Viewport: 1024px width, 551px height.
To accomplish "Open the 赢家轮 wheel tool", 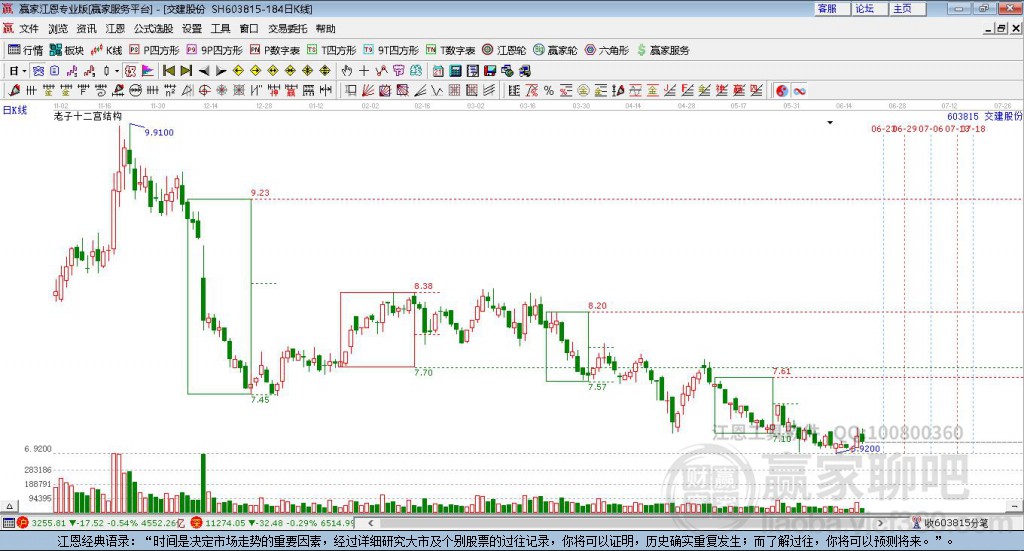I will click(x=555, y=50).
